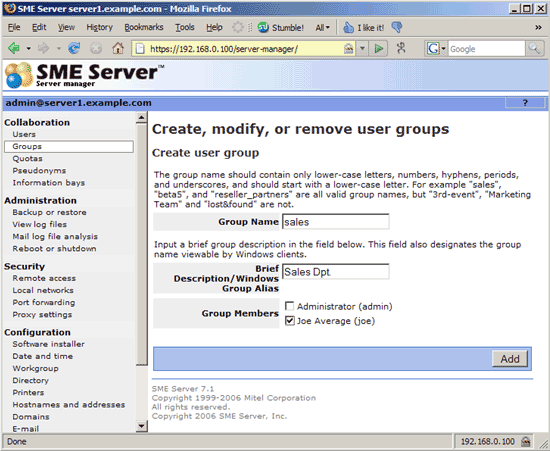Uncheck the Joe Average (joe) checkbox

(289, 321)
